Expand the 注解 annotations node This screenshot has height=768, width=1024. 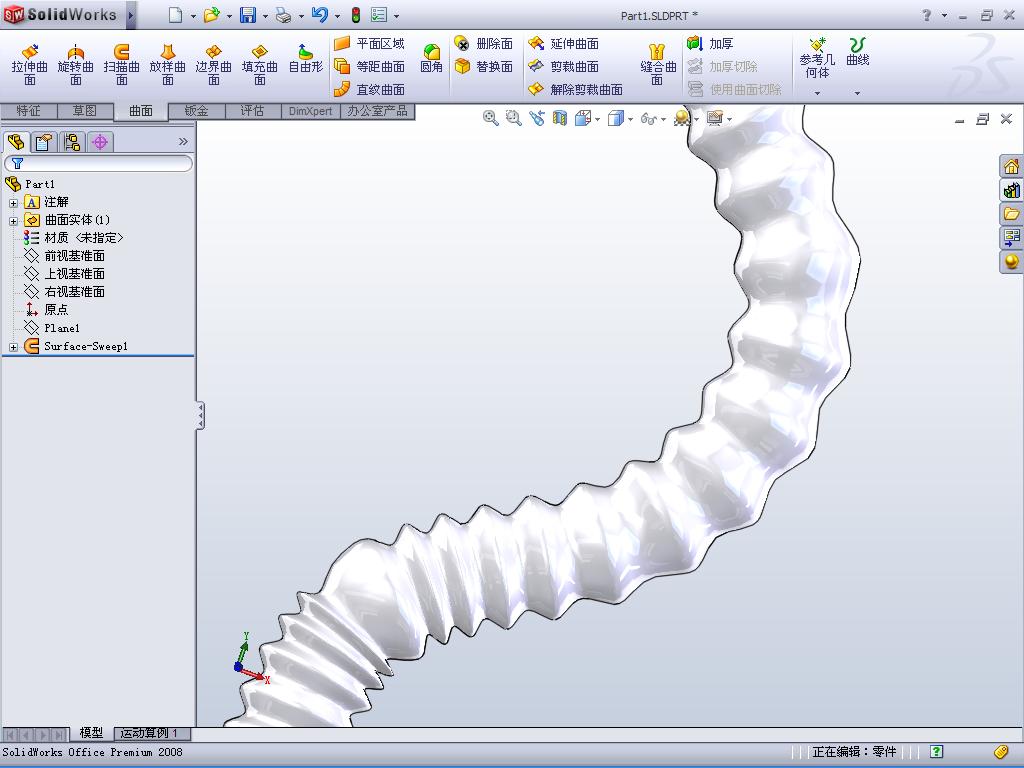click(x=13, y=203)
